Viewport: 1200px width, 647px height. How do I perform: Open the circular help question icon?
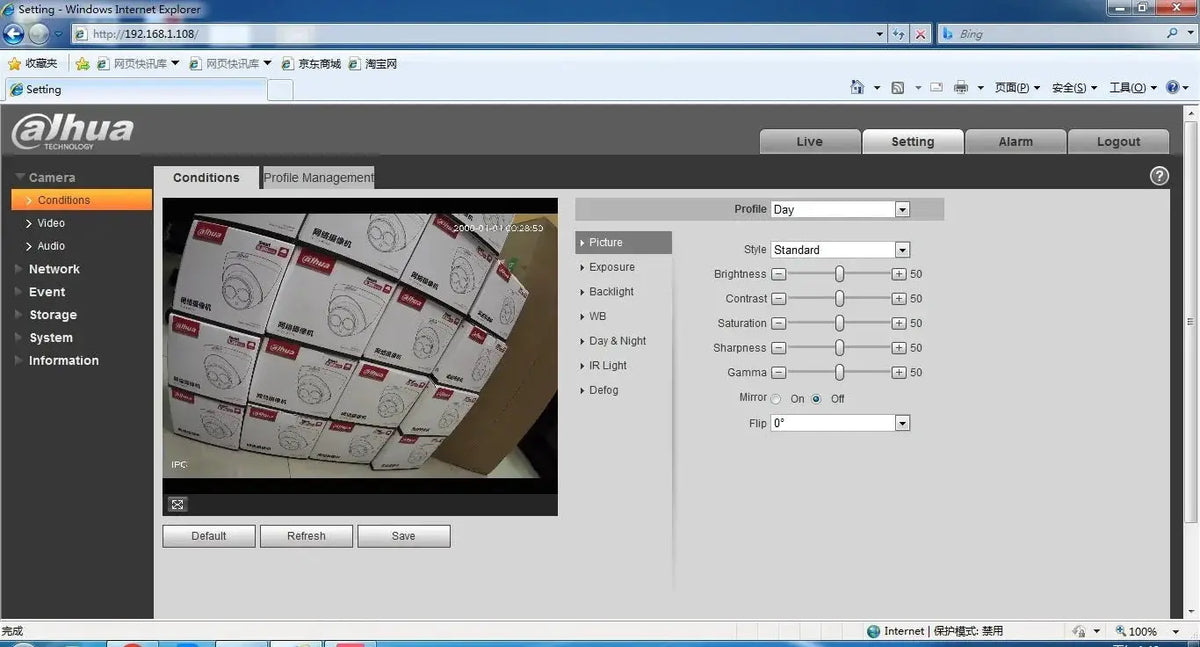click(x=1159, y=176)
